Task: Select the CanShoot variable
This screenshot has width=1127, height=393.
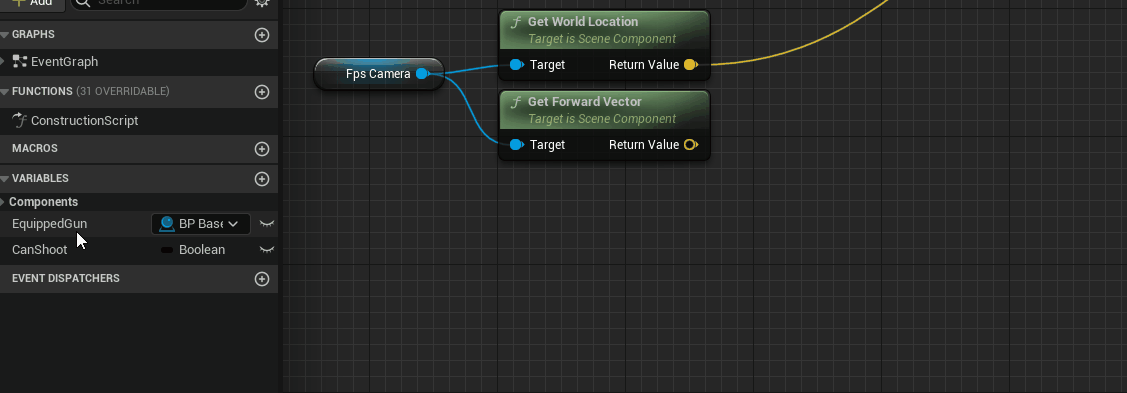Action: point(40,250)
